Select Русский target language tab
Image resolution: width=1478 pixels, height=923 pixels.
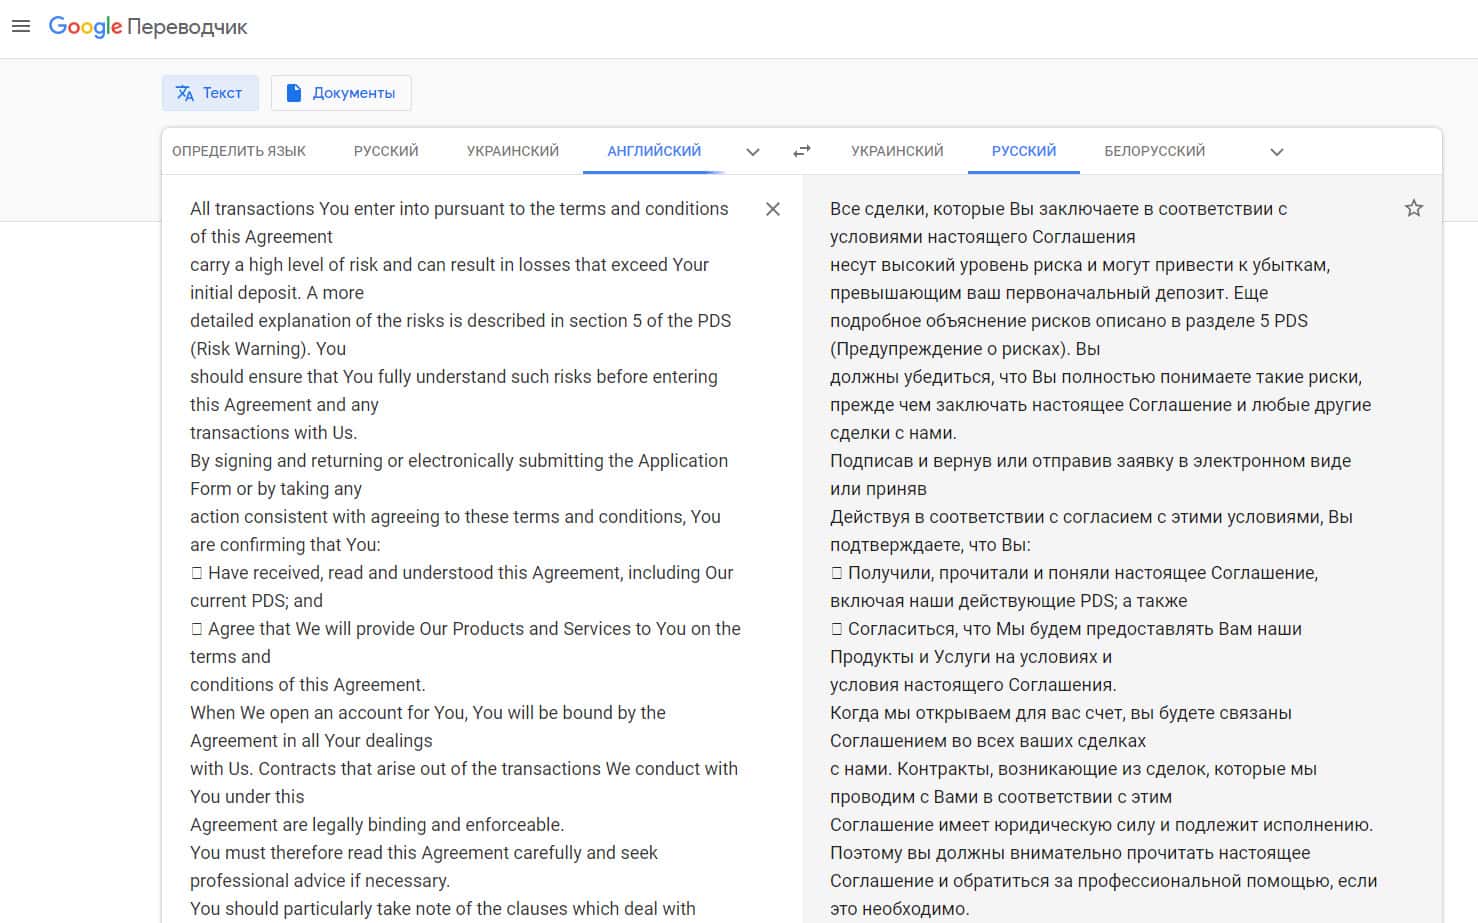coord(1023,151)
